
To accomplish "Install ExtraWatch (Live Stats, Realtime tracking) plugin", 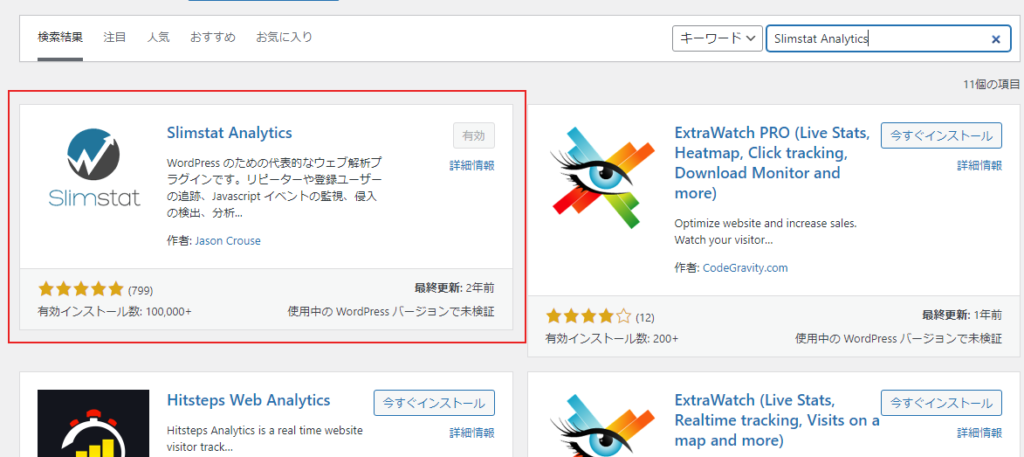I will click(941, 403).
